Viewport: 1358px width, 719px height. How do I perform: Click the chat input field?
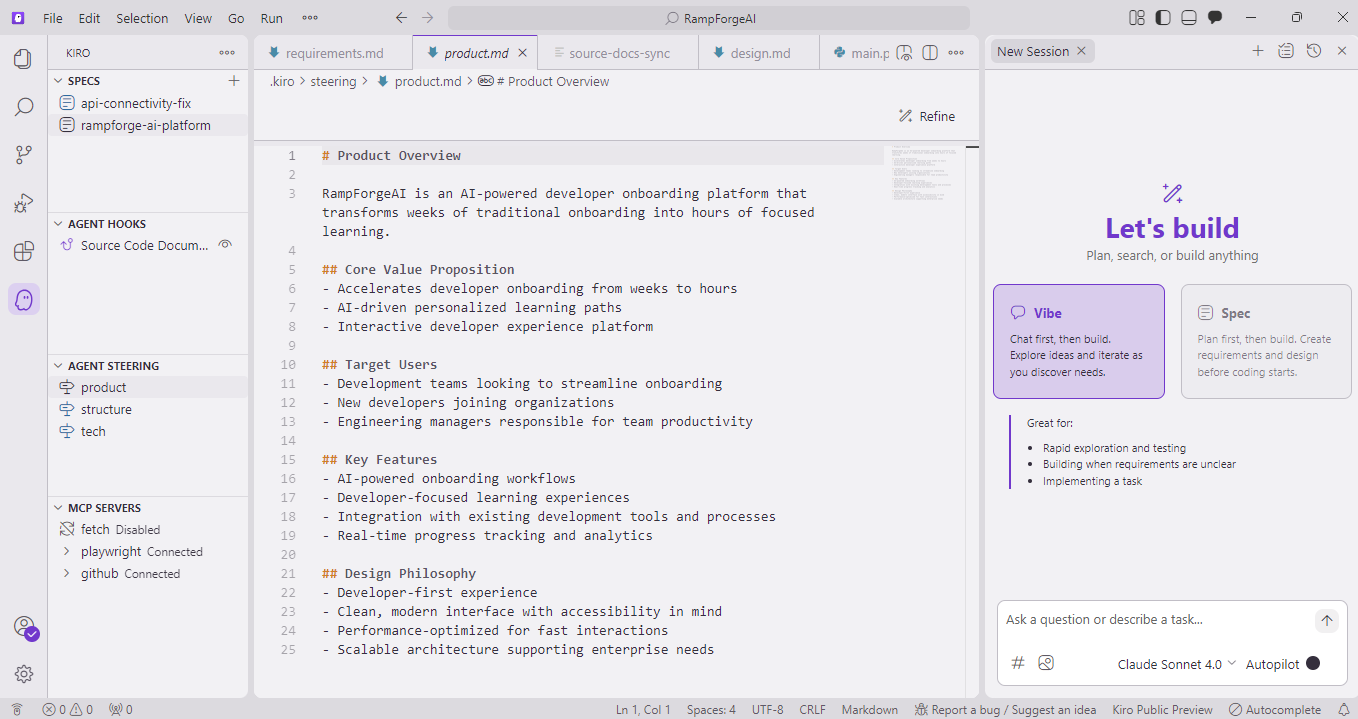click(1156, 620)
